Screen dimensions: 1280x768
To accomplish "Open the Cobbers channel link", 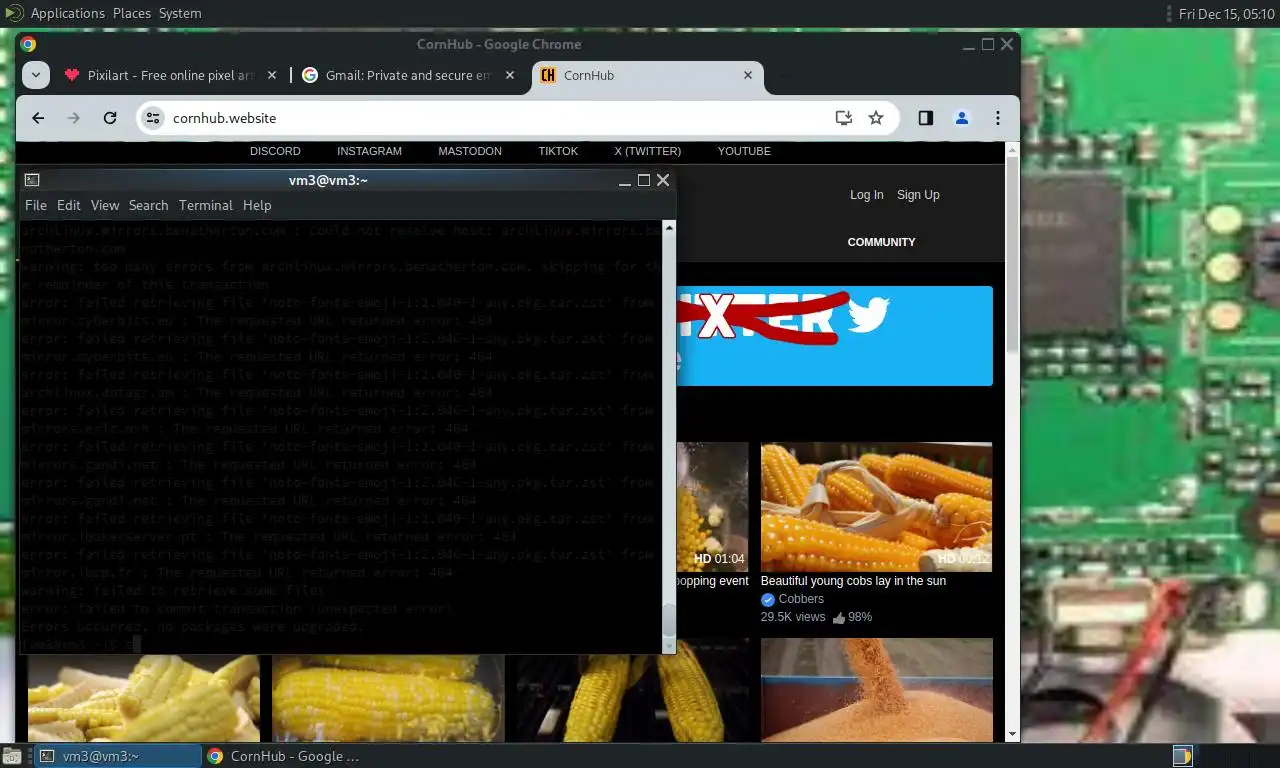I will point(801,599).
